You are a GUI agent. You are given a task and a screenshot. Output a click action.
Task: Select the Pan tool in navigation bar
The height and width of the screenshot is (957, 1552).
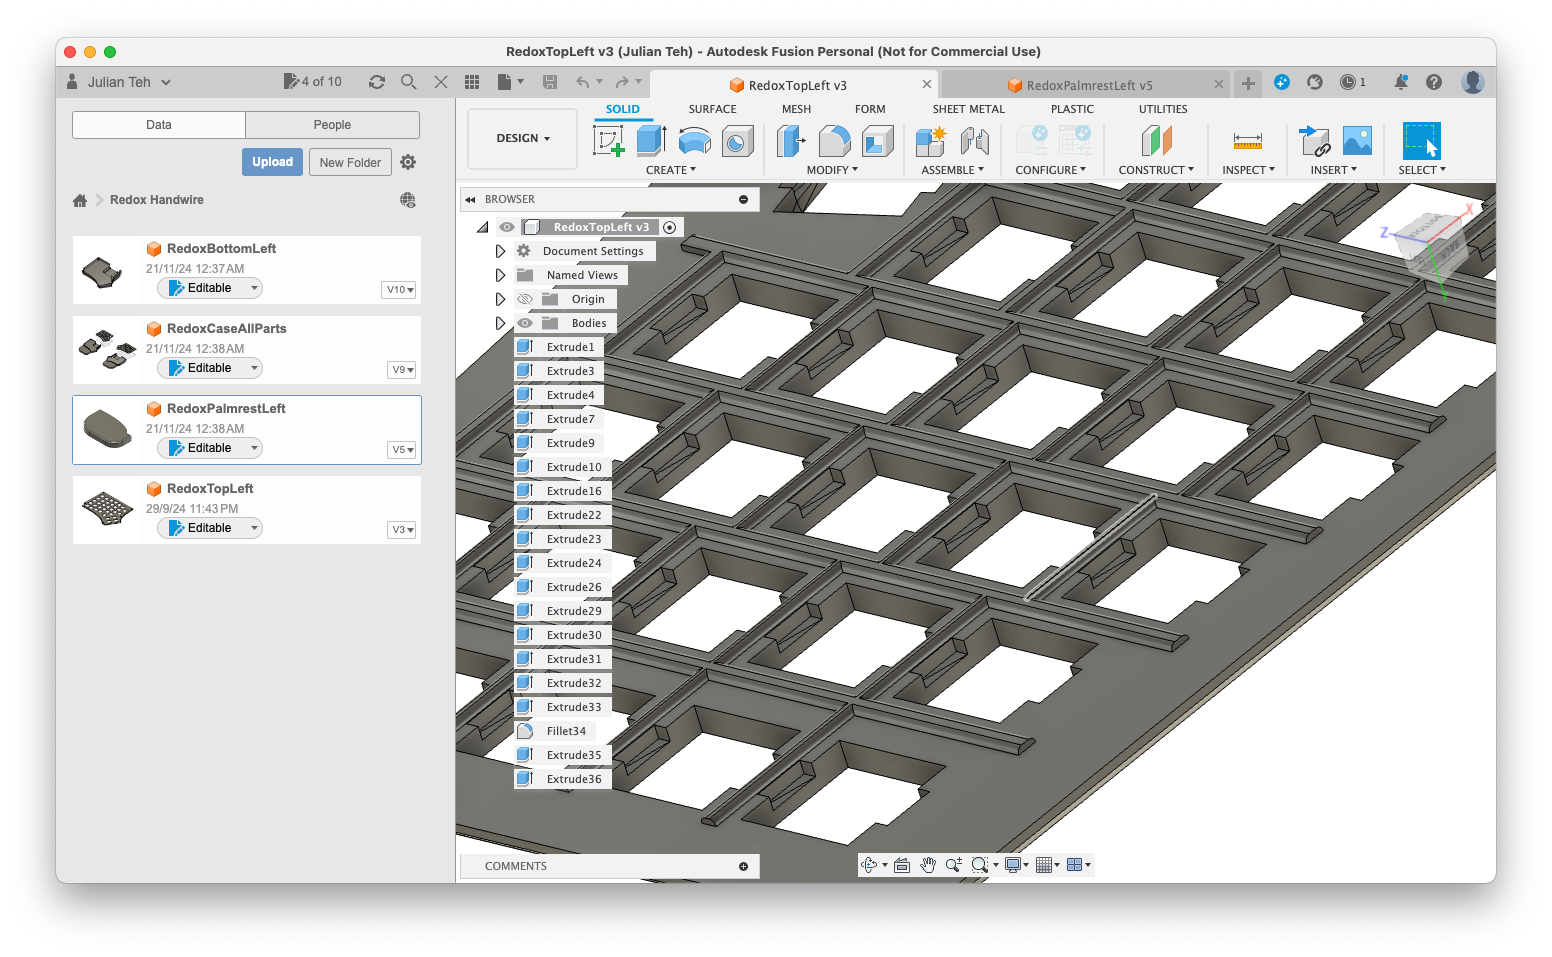(x=927, y=864)
